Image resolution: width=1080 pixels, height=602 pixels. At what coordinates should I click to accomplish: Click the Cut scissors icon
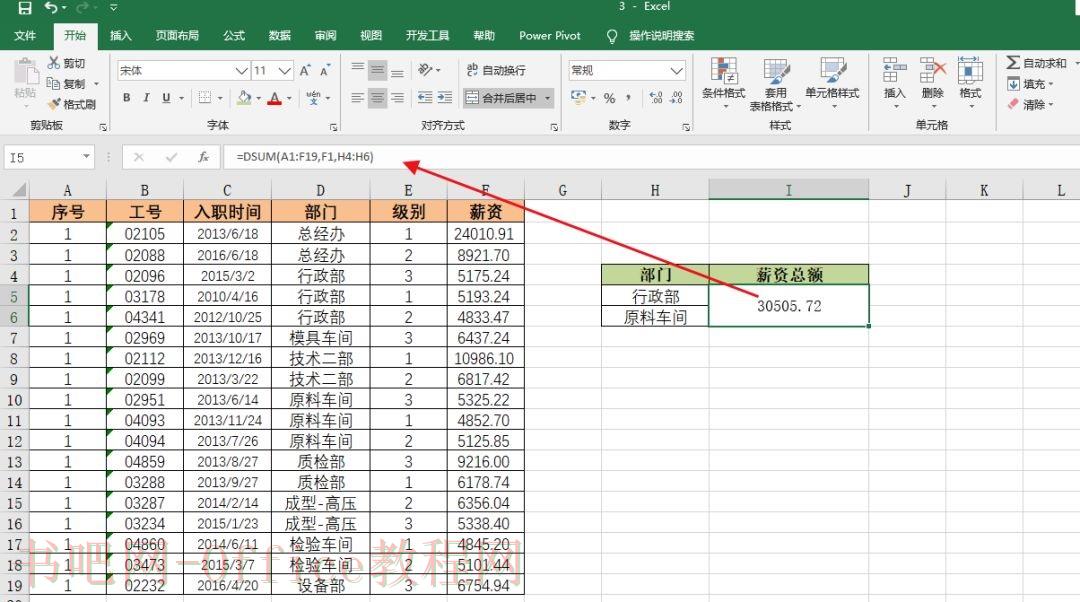[54, 63]
